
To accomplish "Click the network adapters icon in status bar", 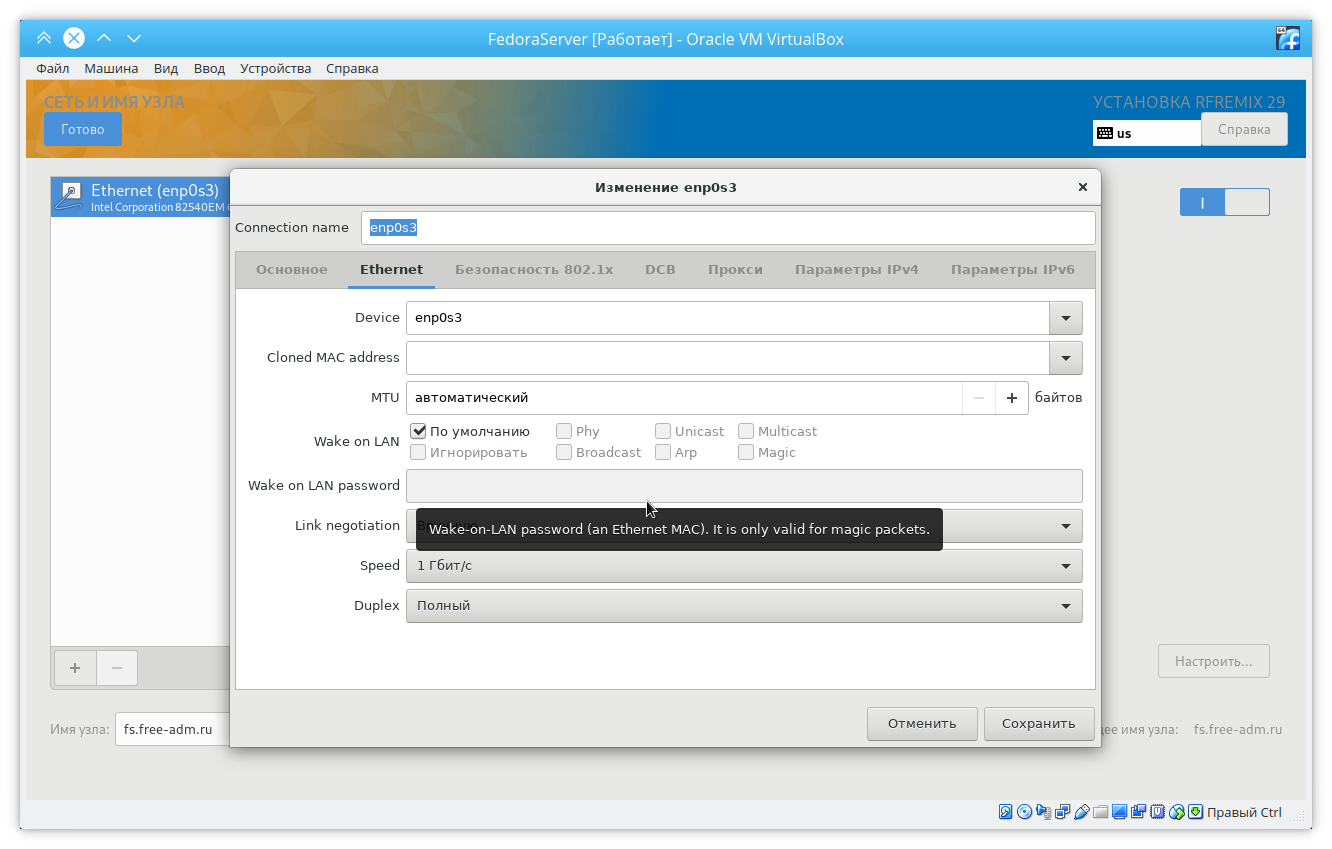I will point(1063,812).
